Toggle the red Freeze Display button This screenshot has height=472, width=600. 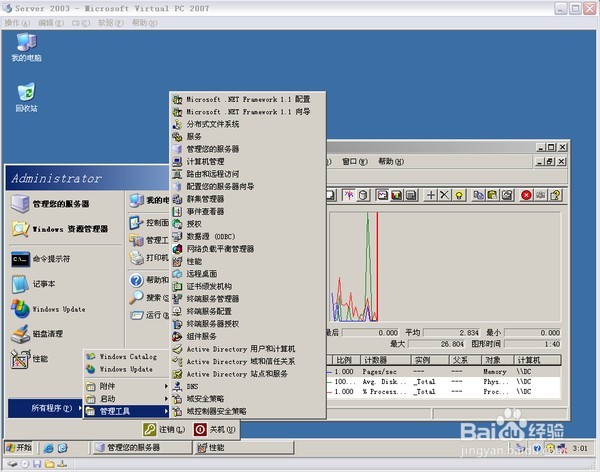(x=526, y=195)
